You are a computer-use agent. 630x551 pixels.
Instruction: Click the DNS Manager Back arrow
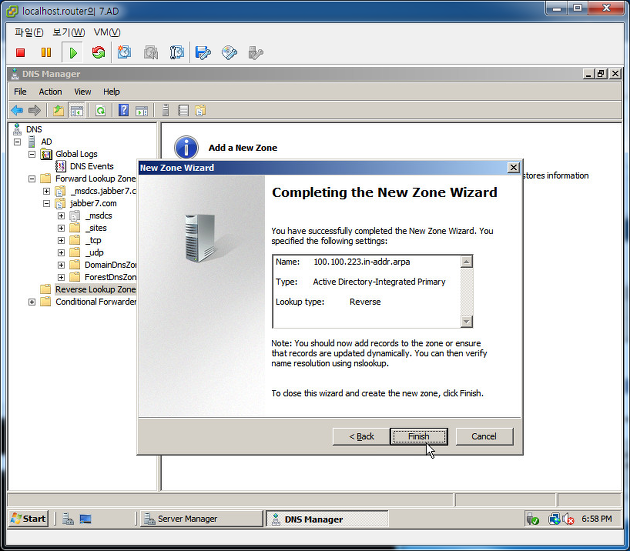point(17,110)
